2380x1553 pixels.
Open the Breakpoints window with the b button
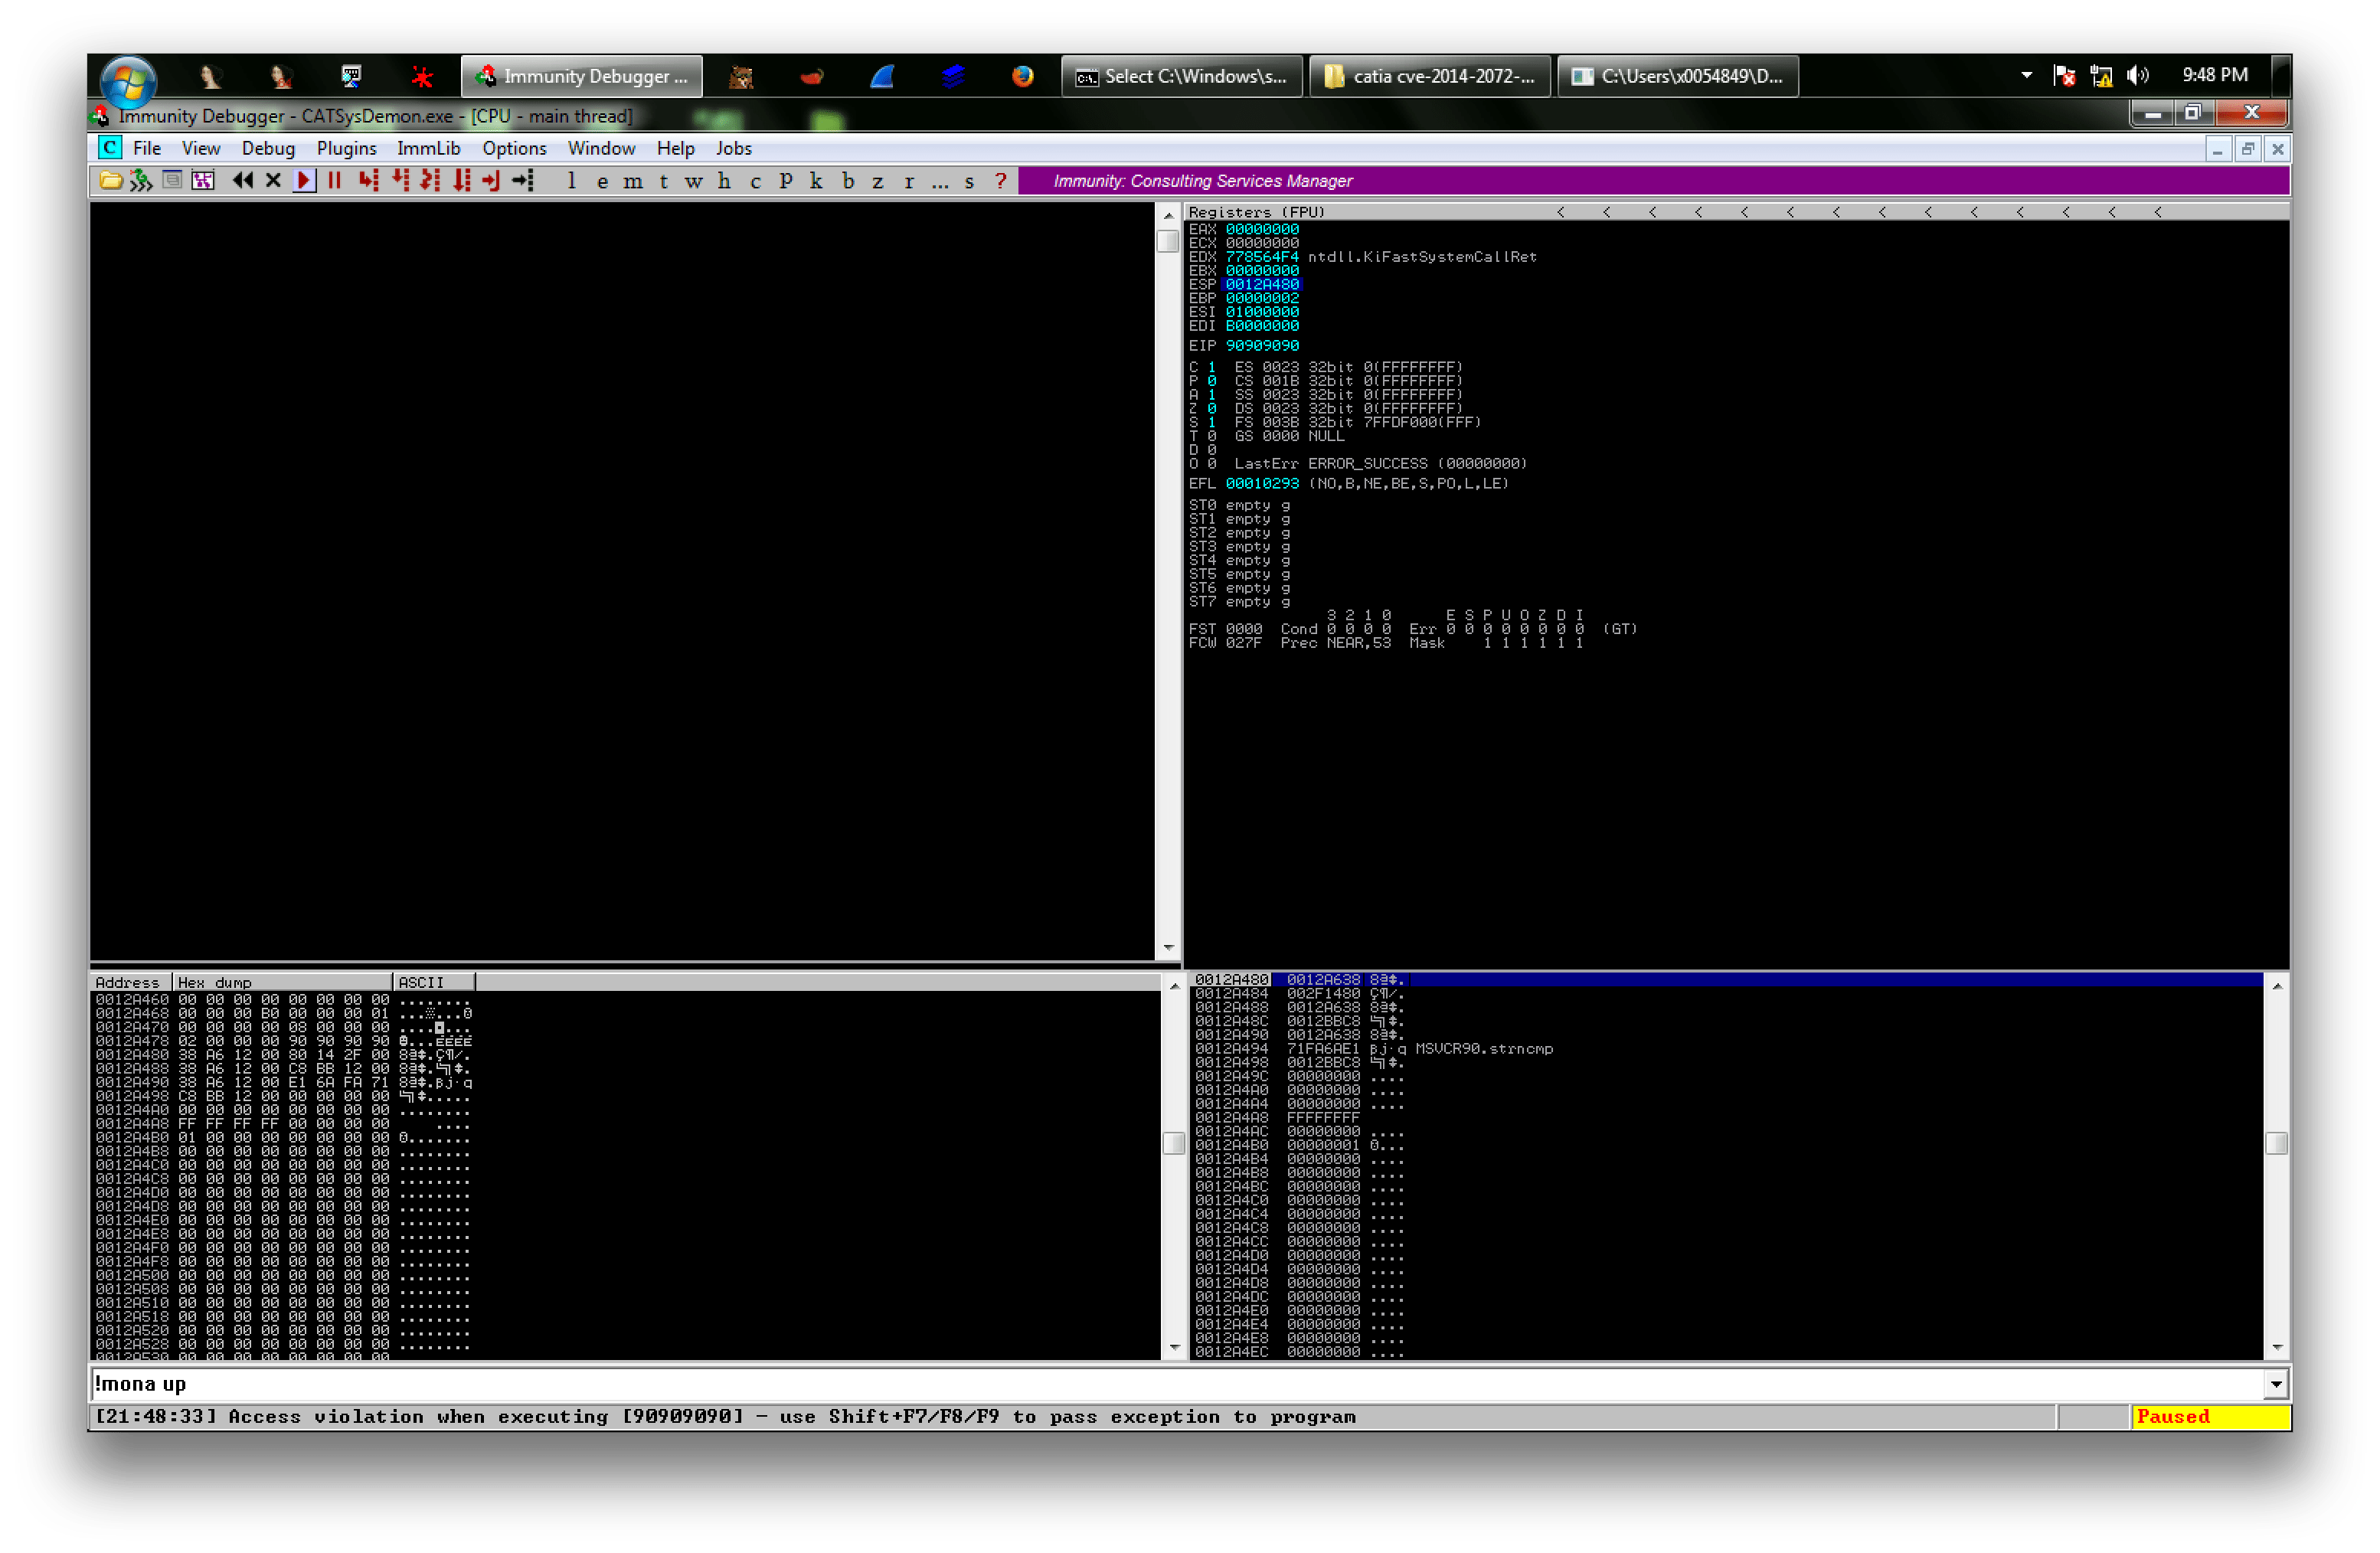[x=848, y=181]
